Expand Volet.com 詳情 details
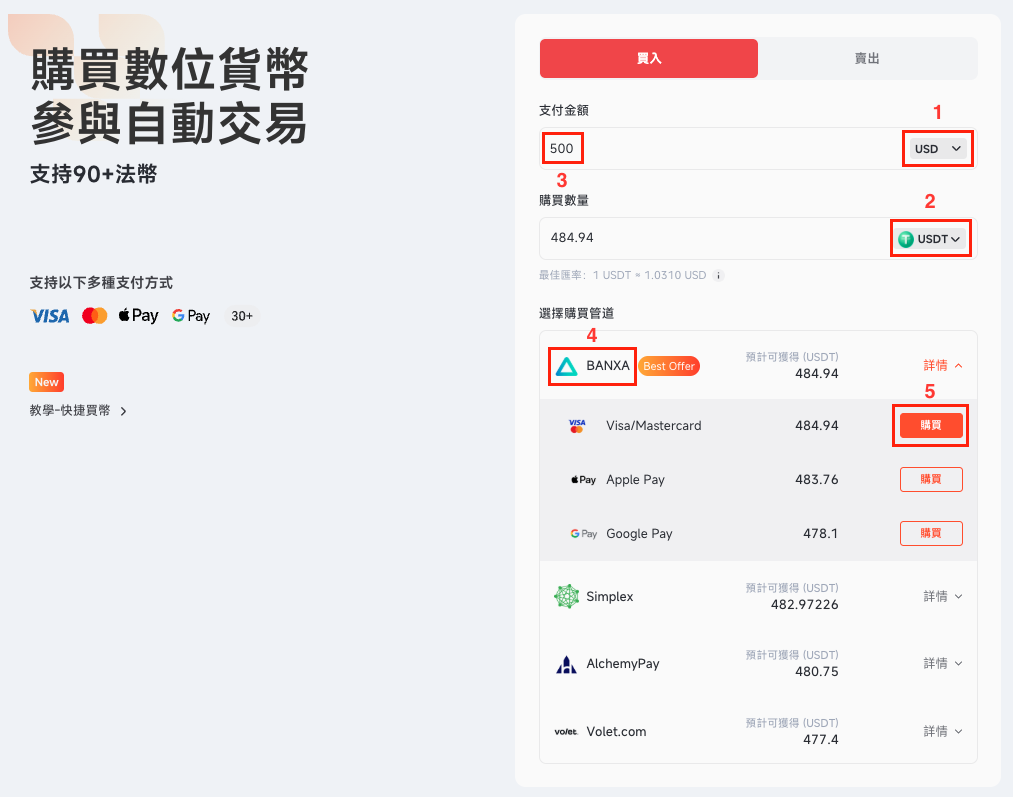Viewport: 1013px width, 797px height. (943, 731)
